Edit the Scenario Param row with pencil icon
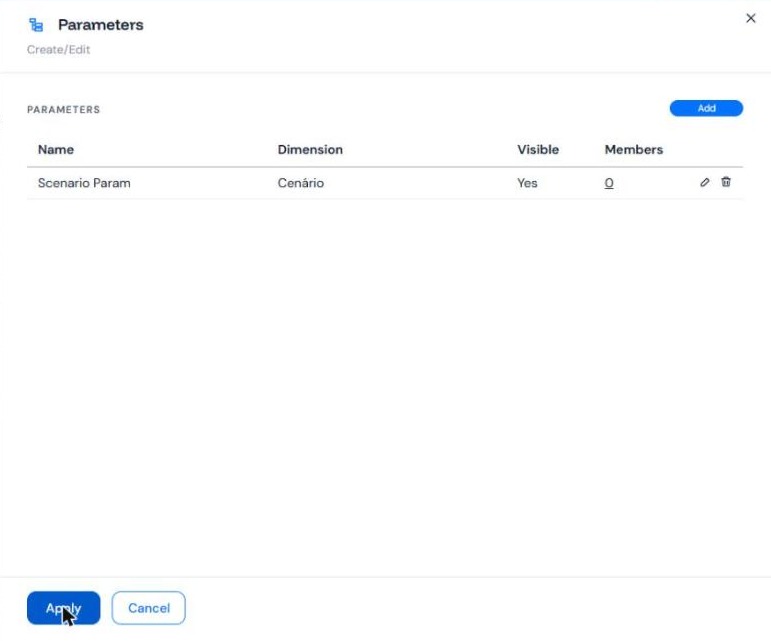771x641 pixels. pos(705,182)
